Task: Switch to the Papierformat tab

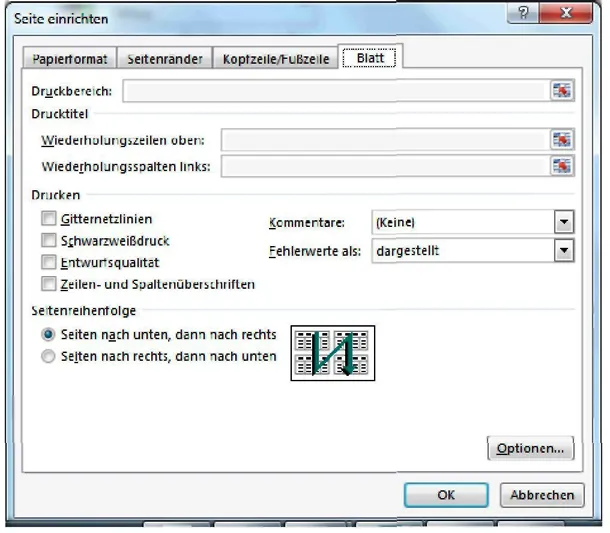Action: point(69,59)
